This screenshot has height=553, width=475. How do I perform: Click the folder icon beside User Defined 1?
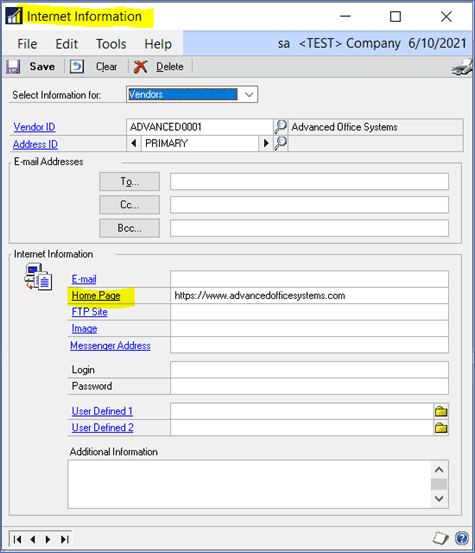(441, 411)
